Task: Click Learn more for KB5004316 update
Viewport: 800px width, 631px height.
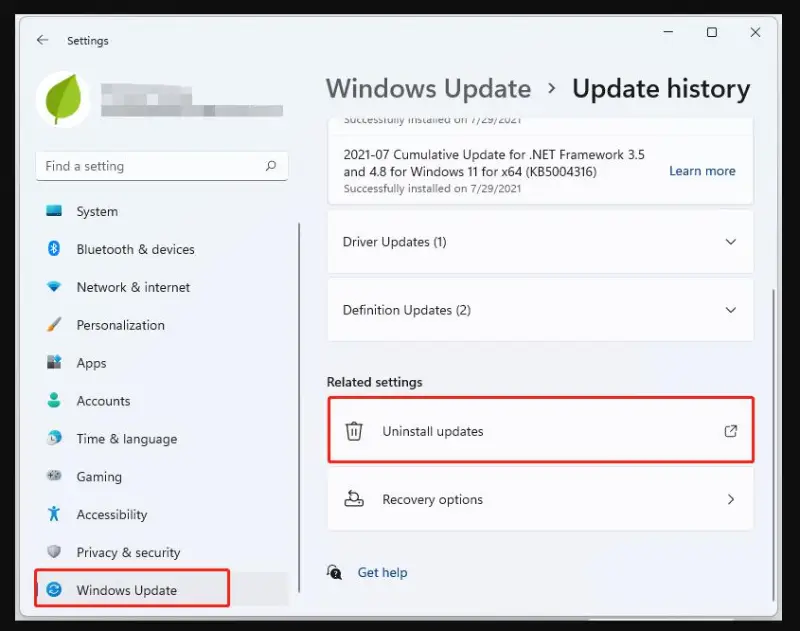Action: [x=702, y=171]
